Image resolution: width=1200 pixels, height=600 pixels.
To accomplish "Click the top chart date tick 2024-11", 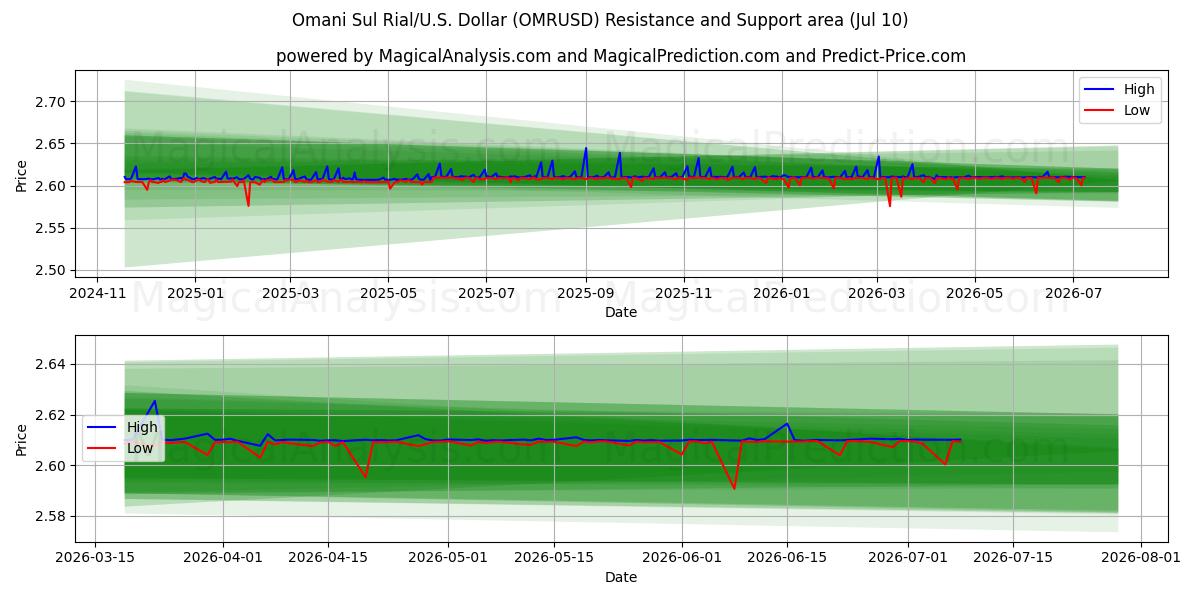I will [96, 294].
